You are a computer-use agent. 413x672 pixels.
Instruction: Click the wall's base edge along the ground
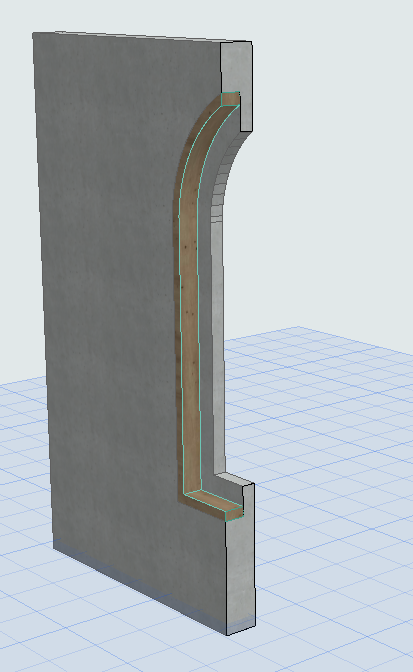coord(139,589)
